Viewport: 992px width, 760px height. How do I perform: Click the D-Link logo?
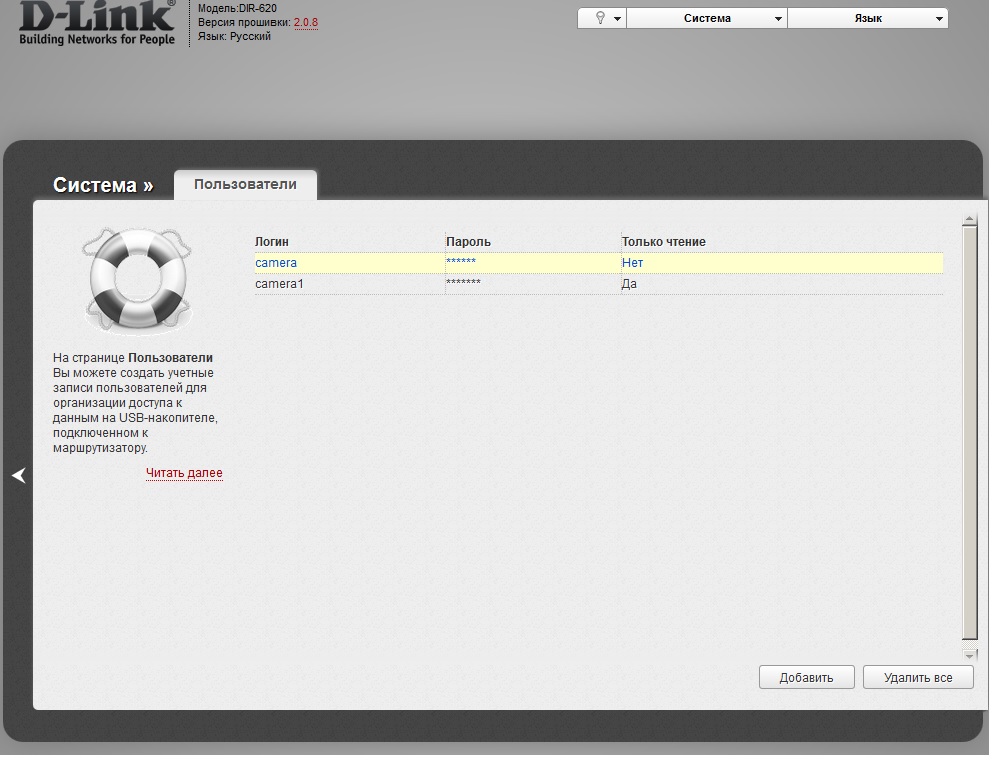pos(97,23)
